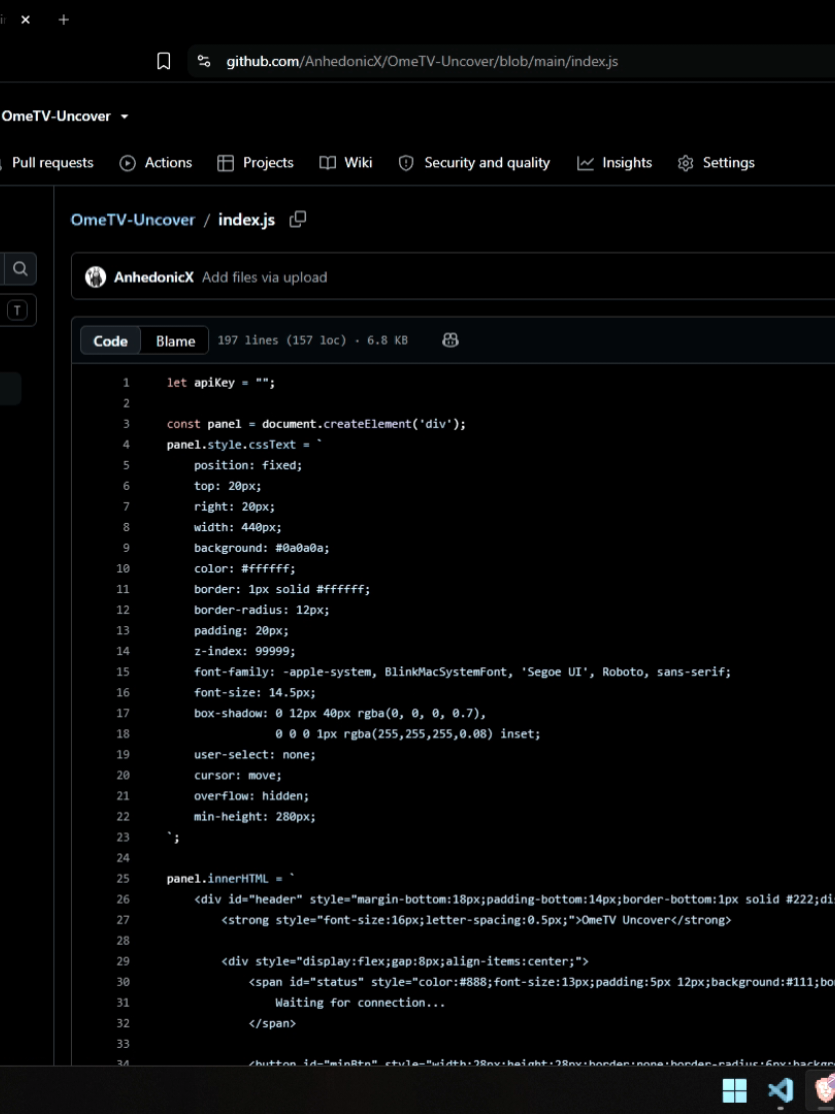Open the Actions tab
Screen dimensions: 835x1114
[156, 163]
